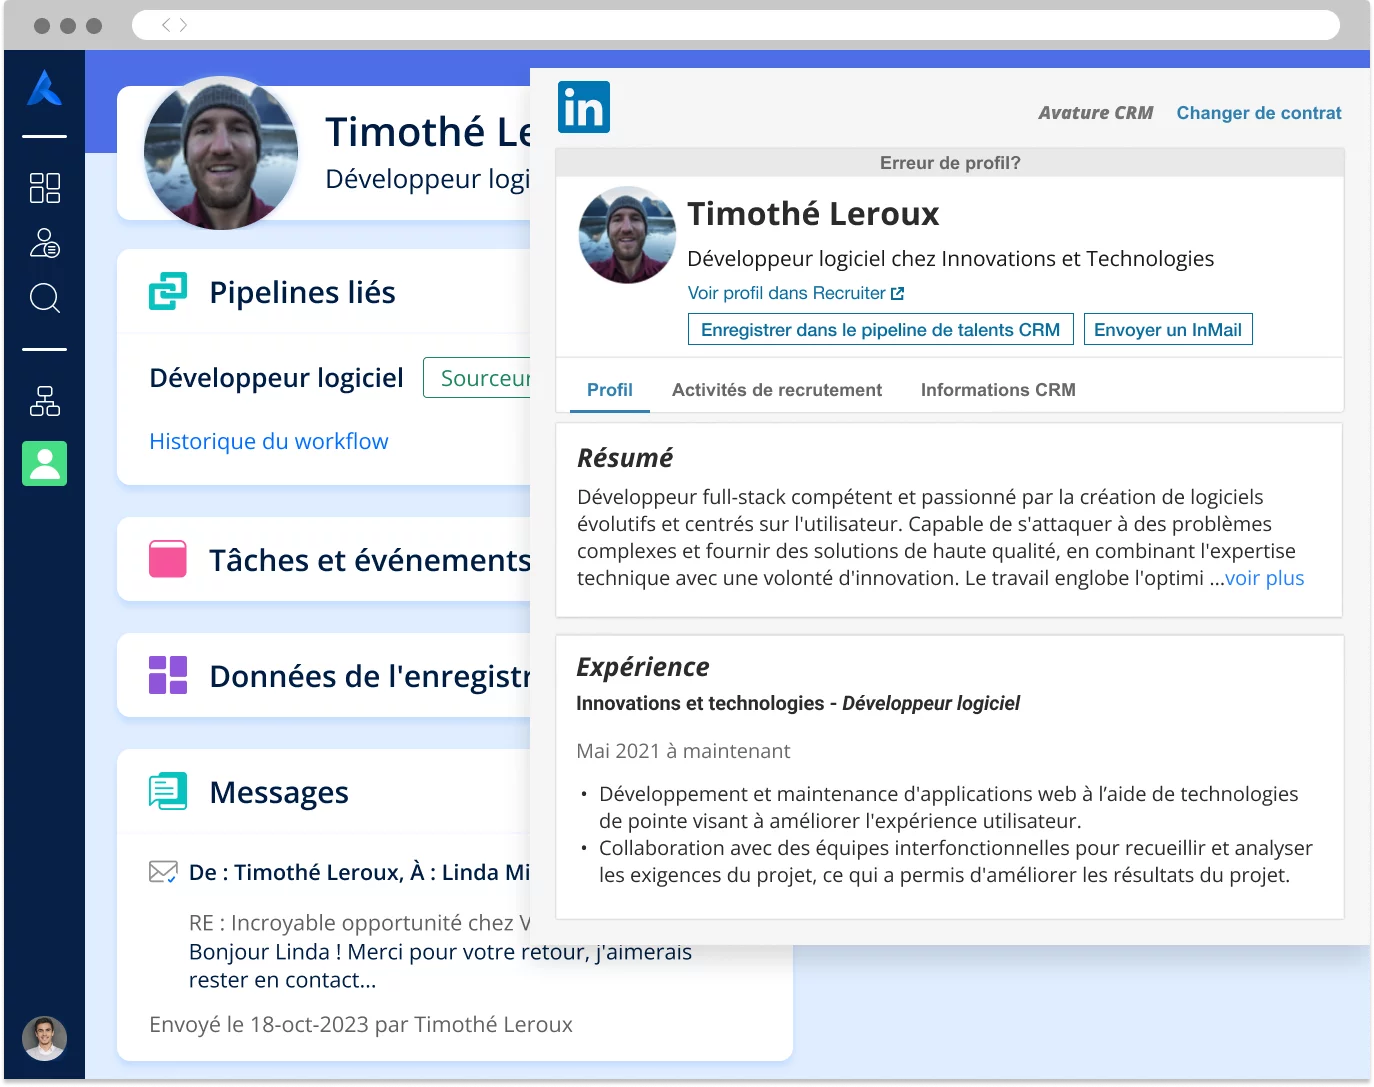The image size is (1374, 1087).
Task: Open the Informations CRM tab
Action: point(997,390)
